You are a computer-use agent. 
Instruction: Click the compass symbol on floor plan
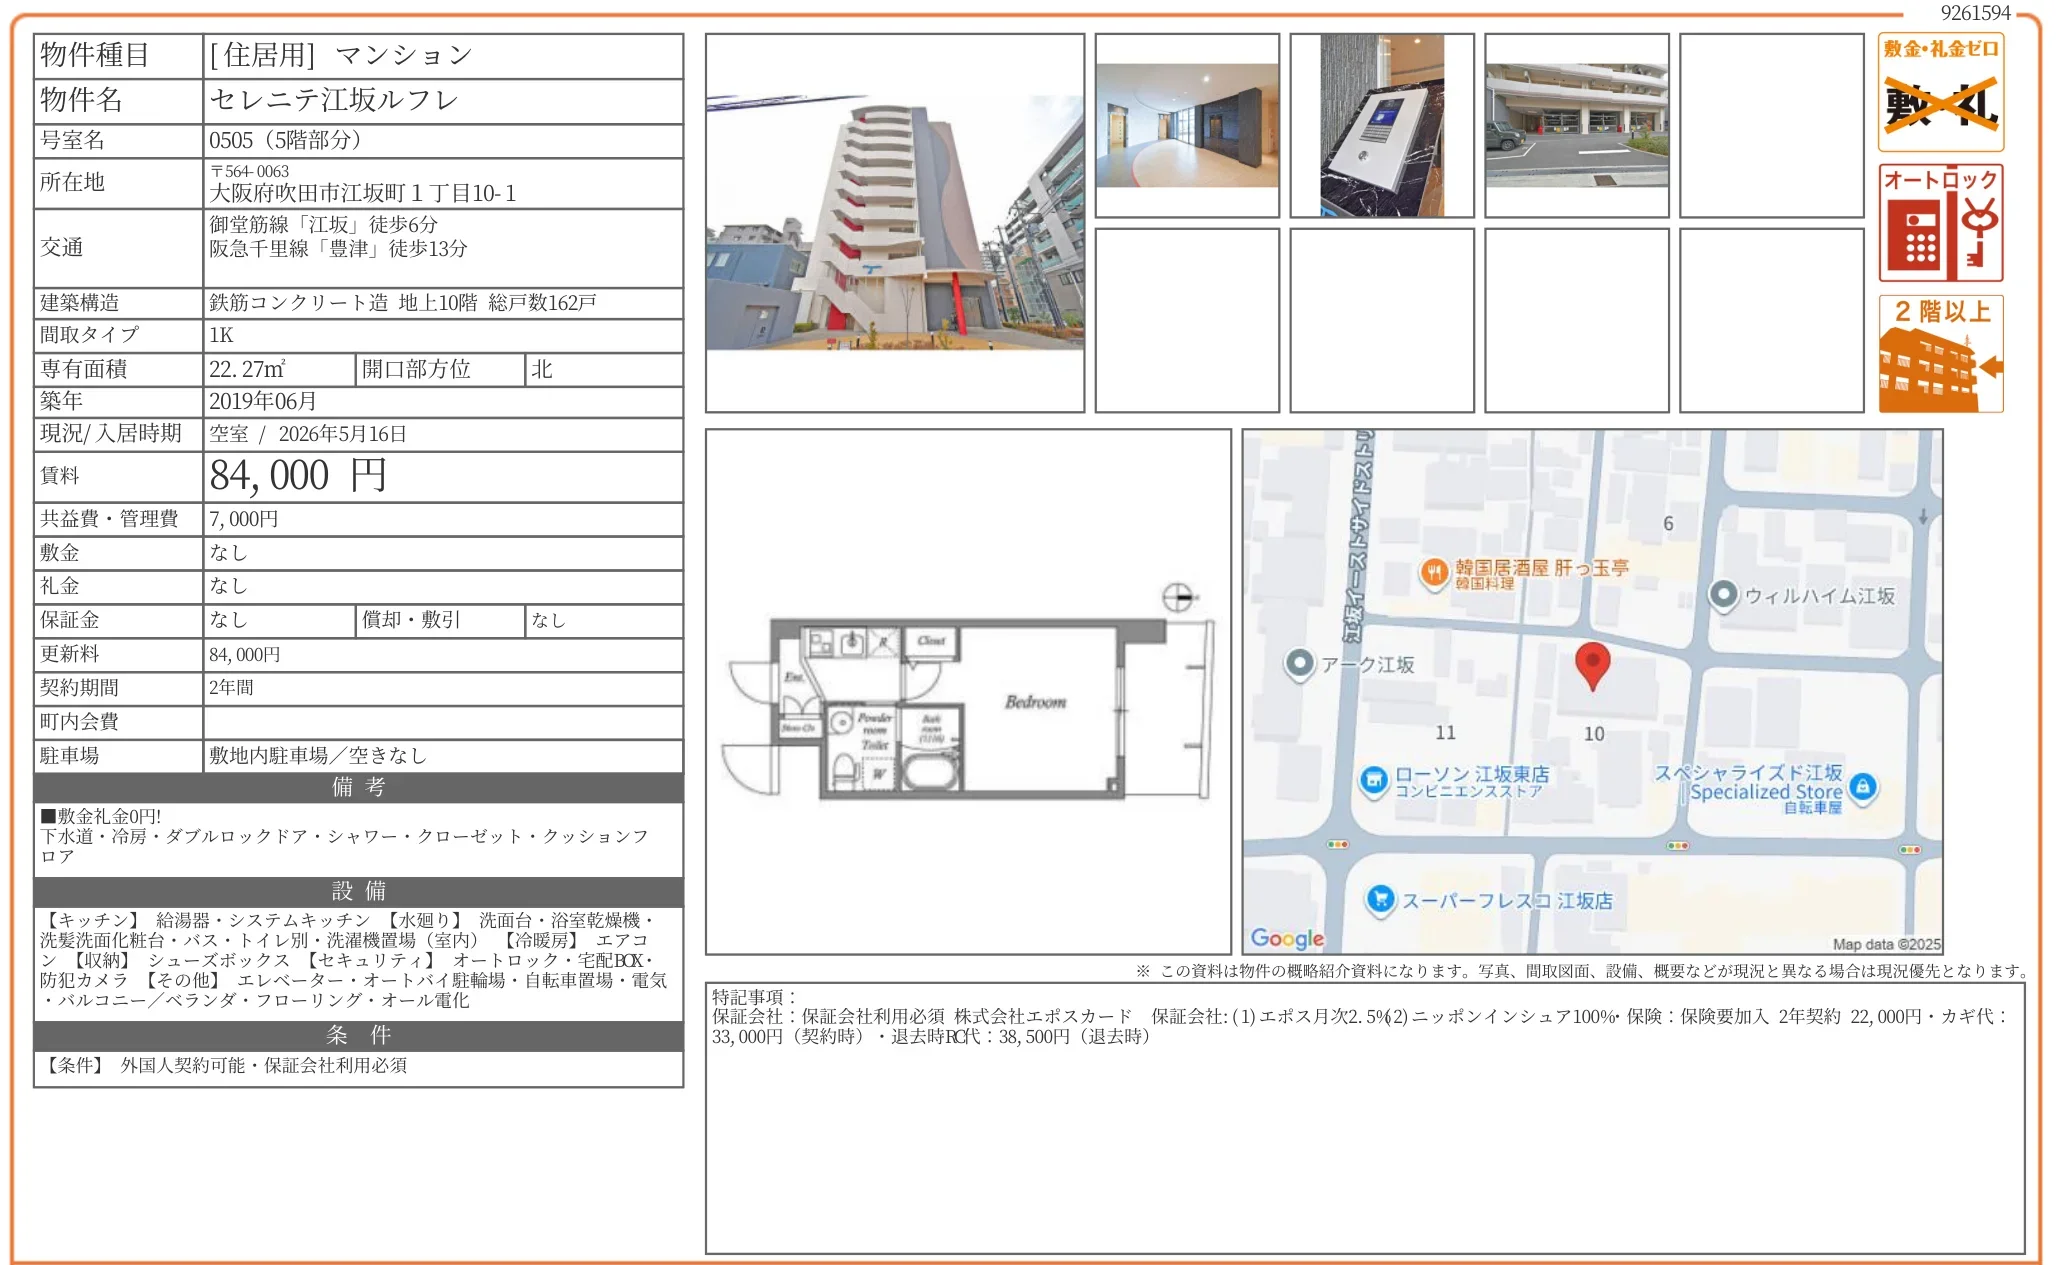click(x=1178, y=598)
